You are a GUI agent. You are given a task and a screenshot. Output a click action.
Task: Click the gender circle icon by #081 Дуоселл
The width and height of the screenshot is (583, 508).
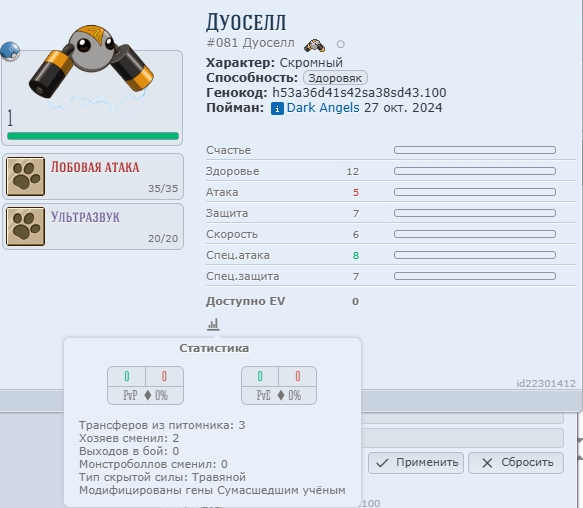(x=341, y=45)
